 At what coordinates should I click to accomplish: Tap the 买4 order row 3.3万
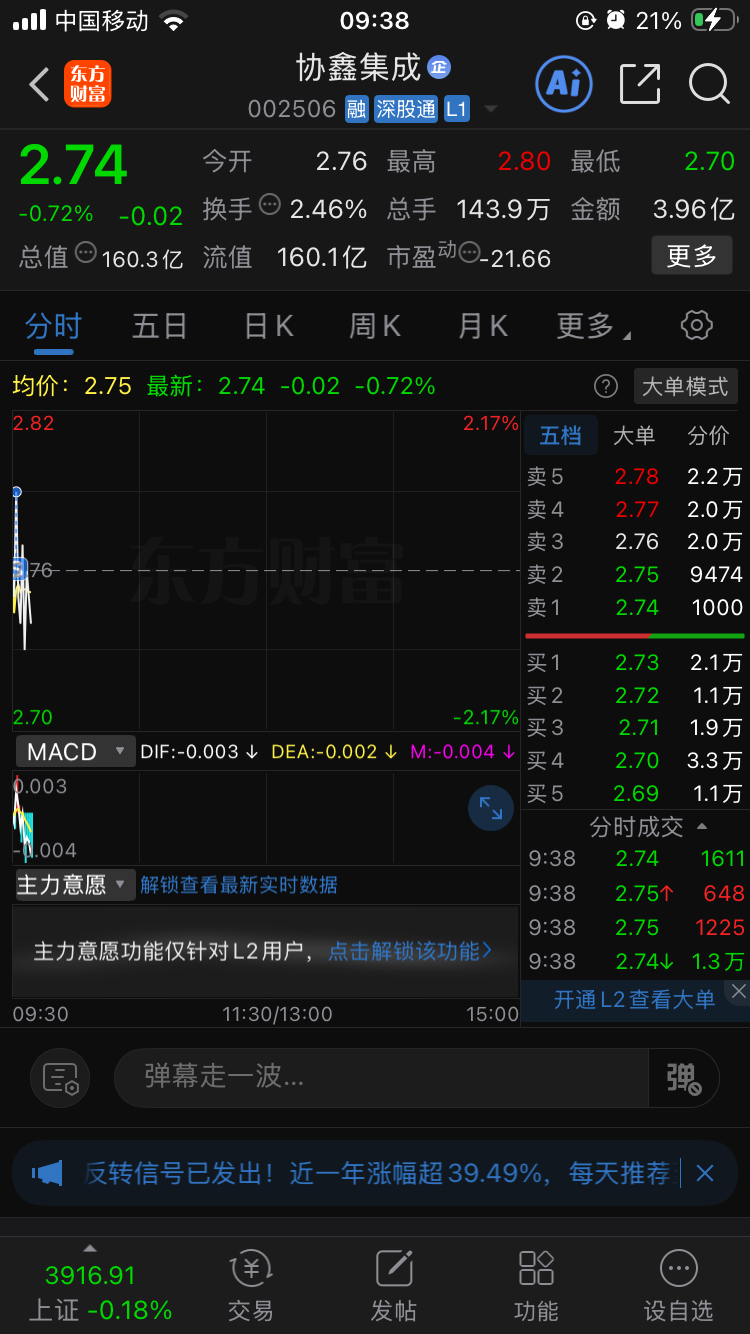635,761
